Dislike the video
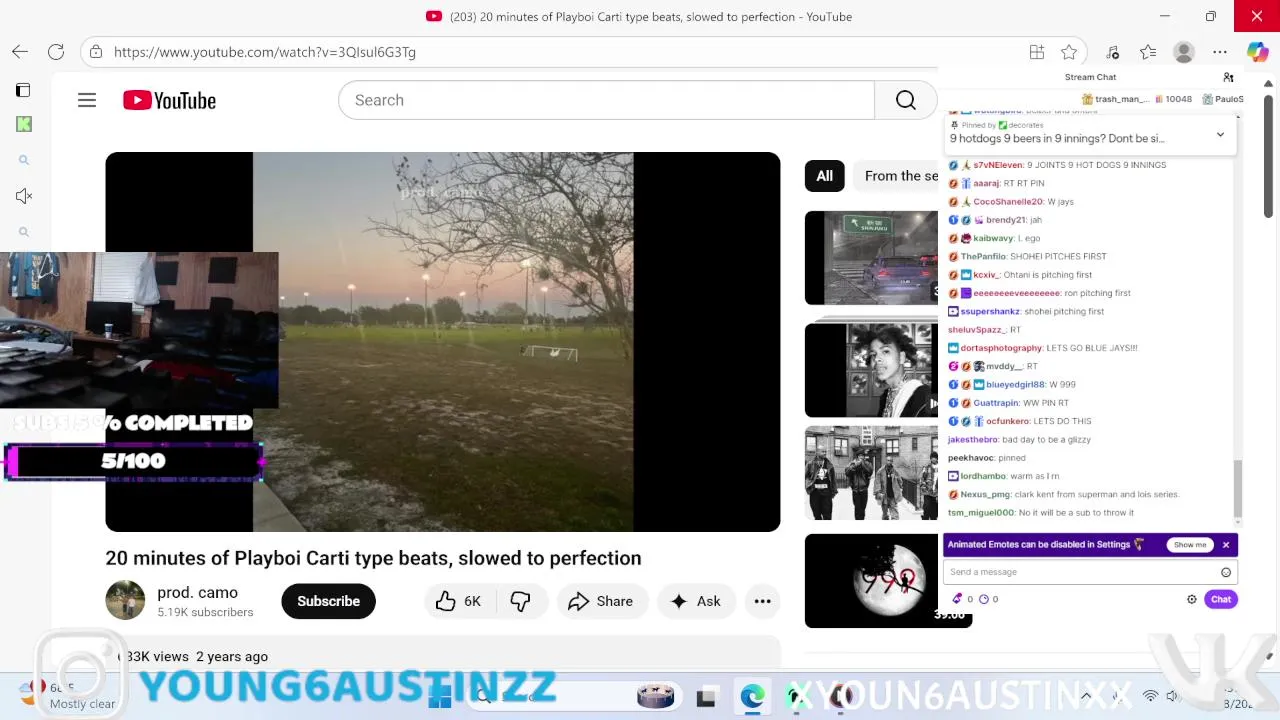The height and width of the screenshot is (720, 1280). 521,601
